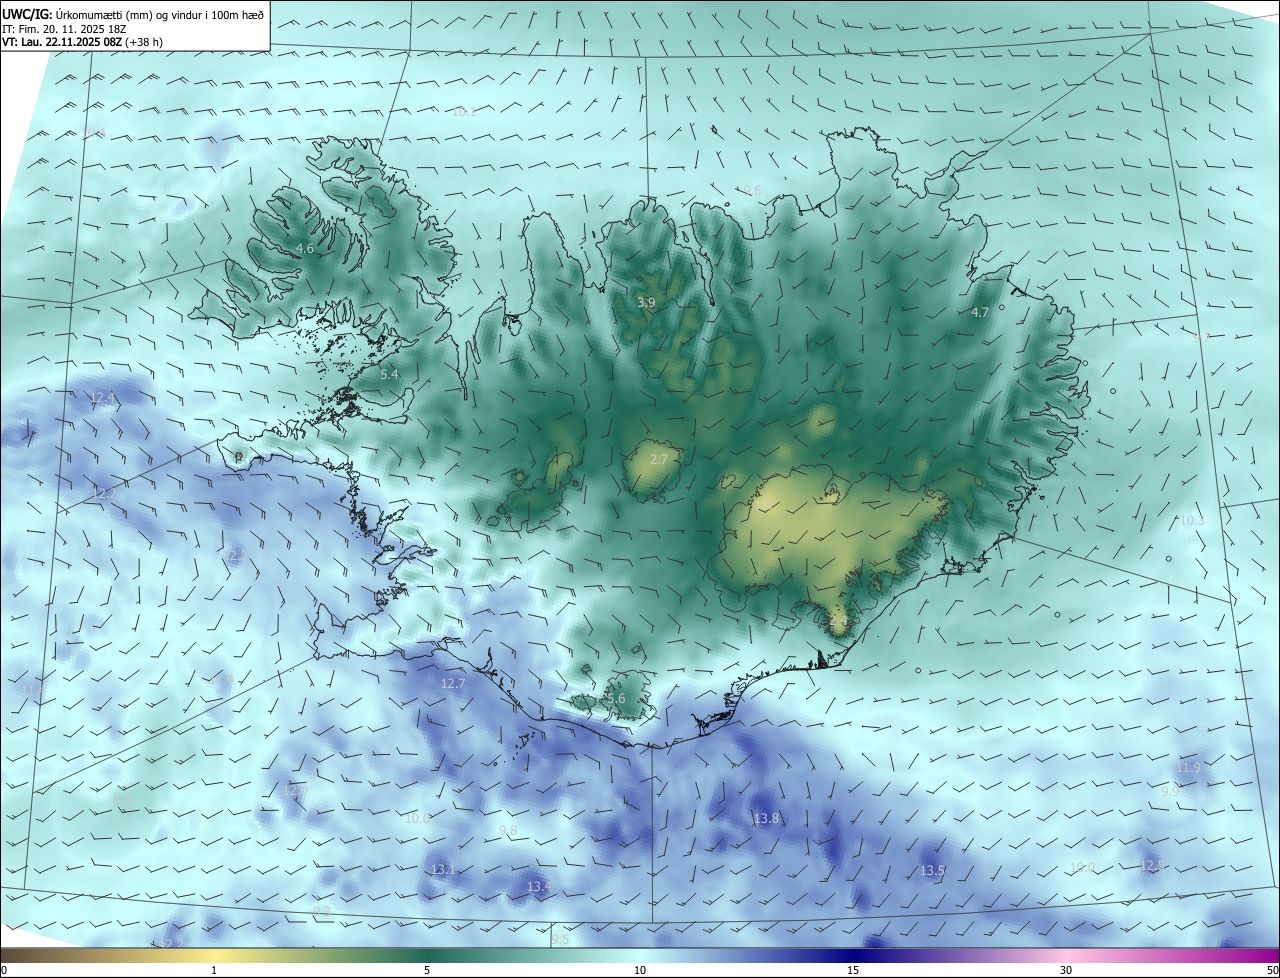Click the 12.4 value west of Iceland
Viewport: 1280px width, 978px height.
103,398
